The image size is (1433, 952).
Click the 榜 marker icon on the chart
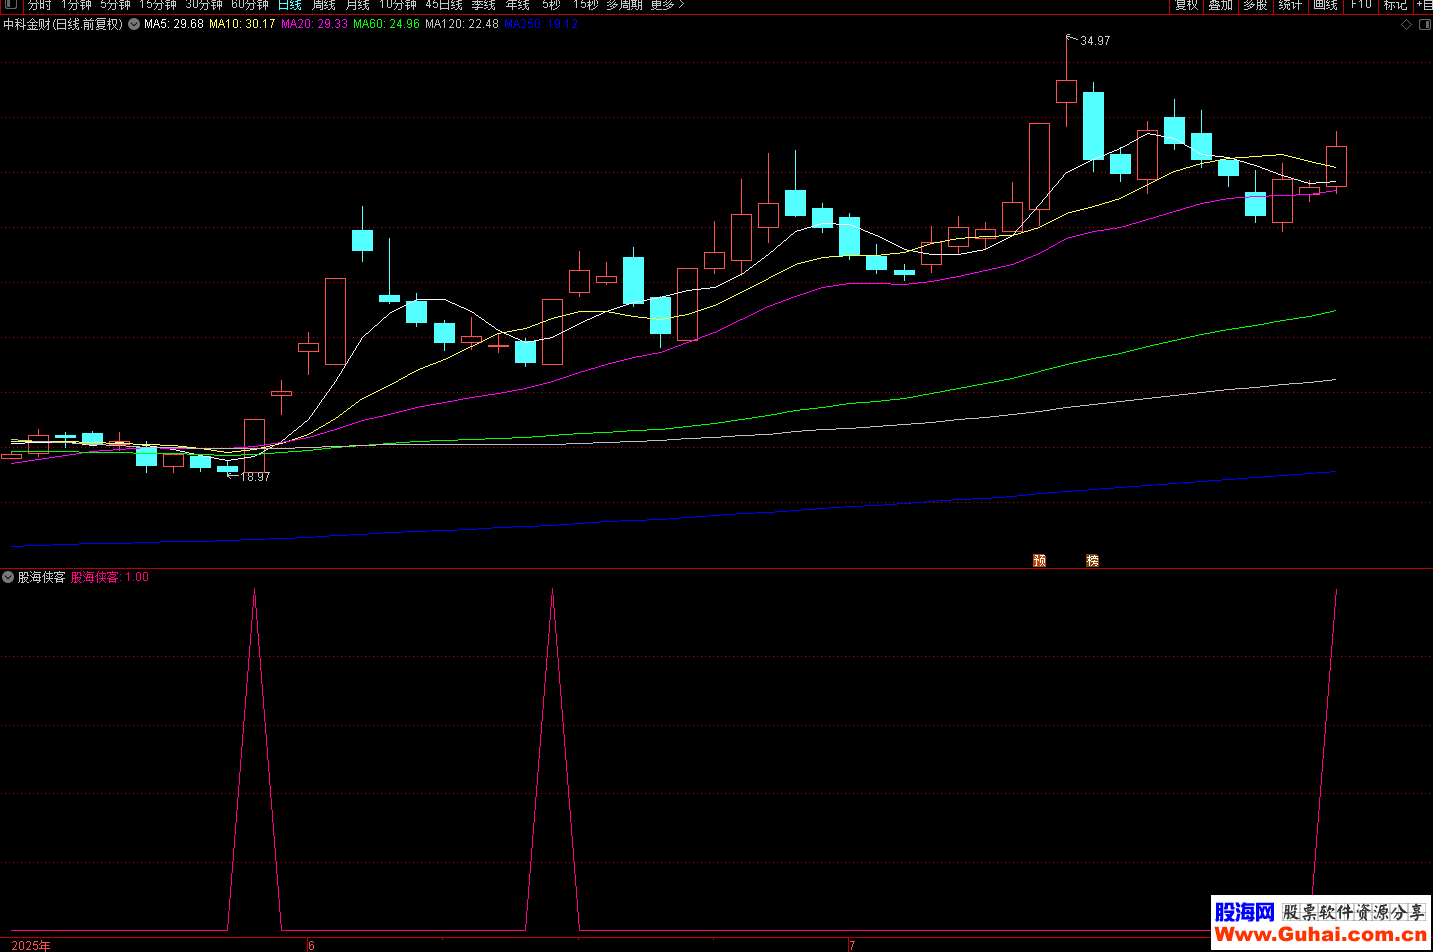pos(1092,560)
